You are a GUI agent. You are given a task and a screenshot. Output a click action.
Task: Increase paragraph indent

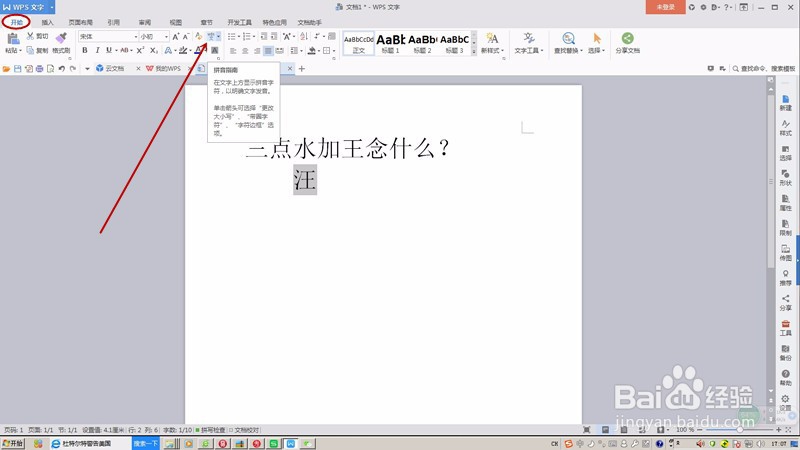click(x=274, y=36)
